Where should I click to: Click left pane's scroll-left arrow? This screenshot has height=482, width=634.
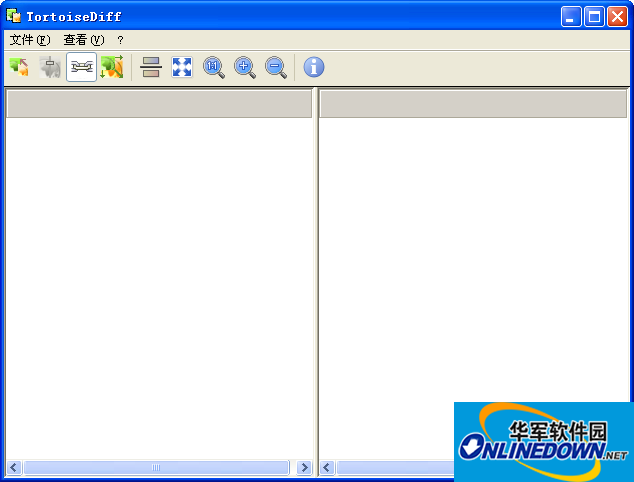click(x=14, y=468)
